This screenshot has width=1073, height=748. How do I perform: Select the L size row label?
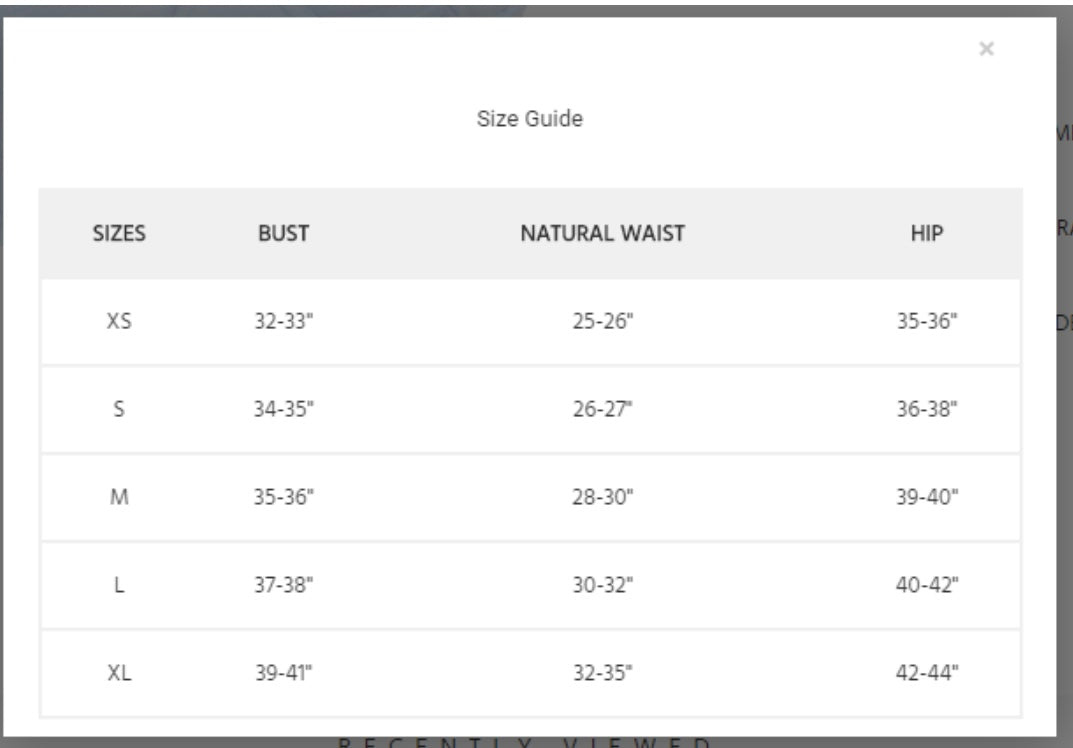pos(119,585)
